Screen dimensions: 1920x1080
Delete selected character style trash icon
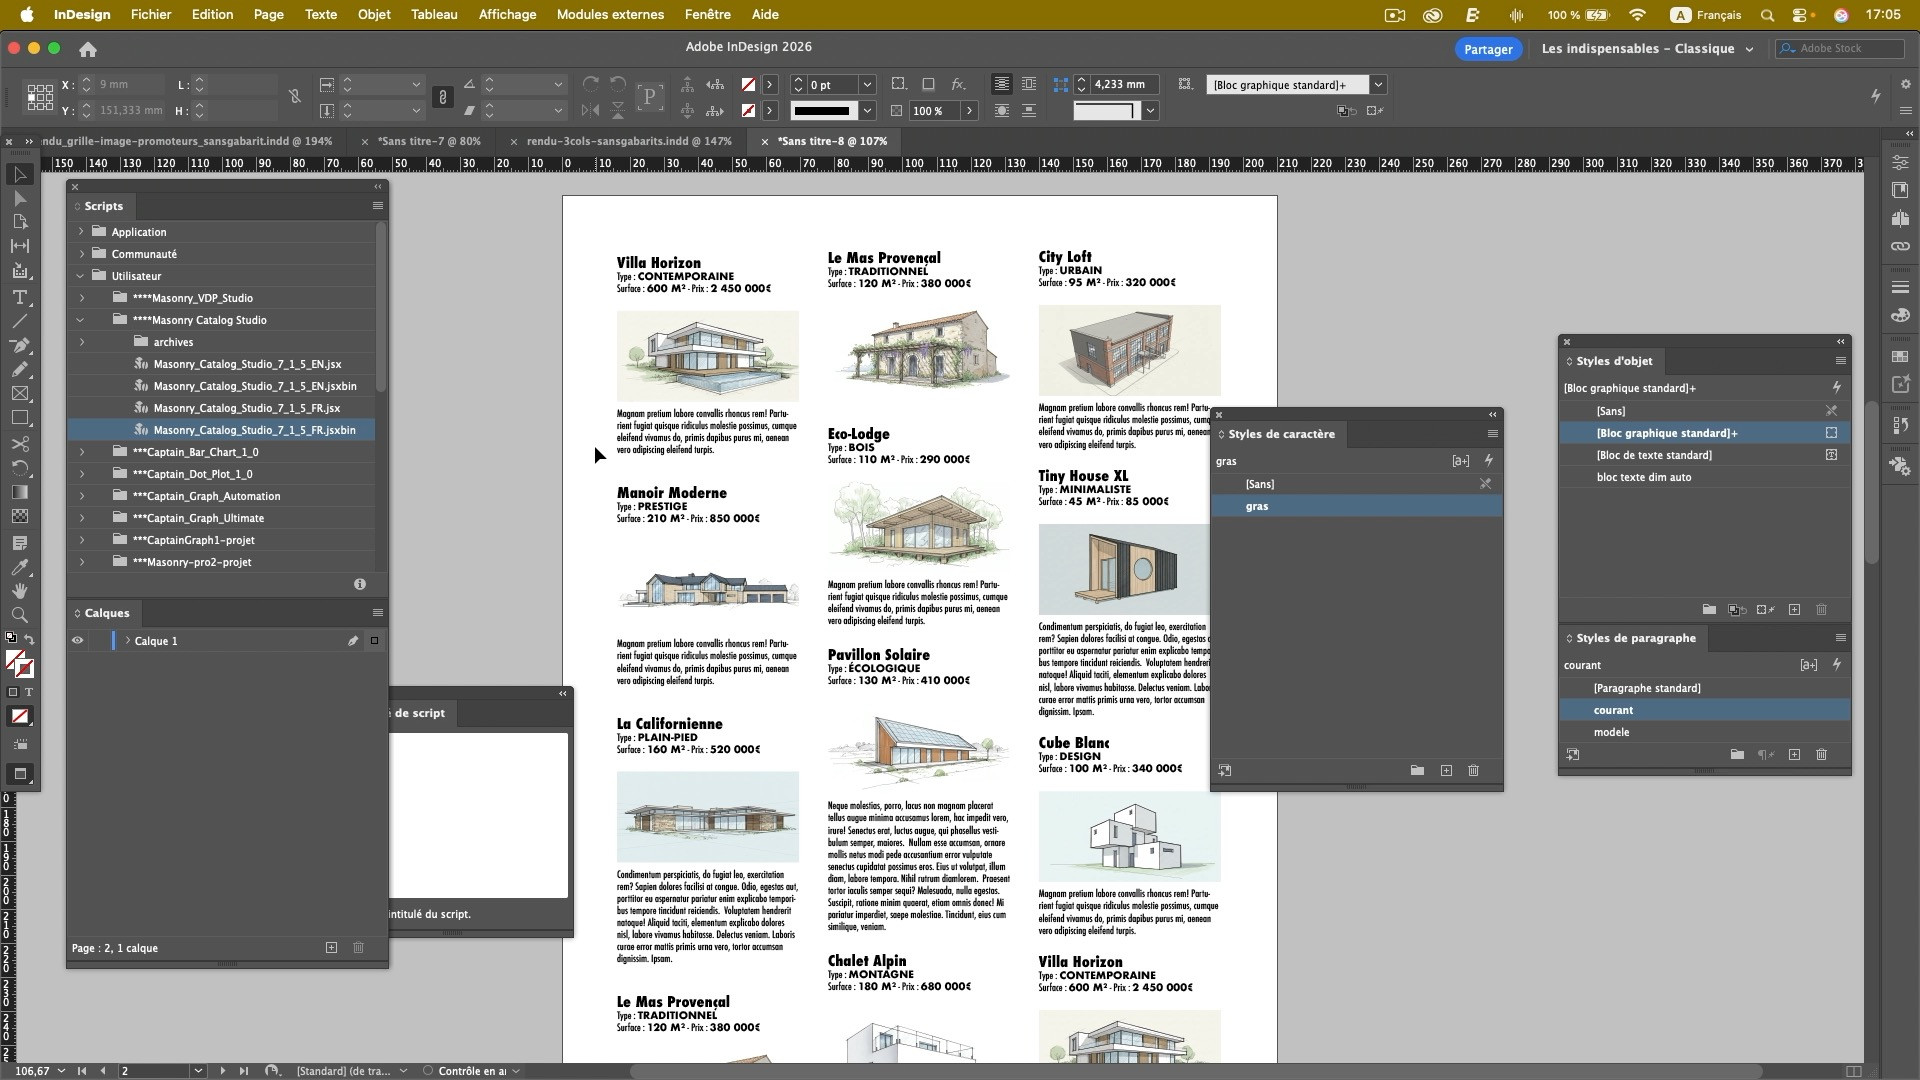(1473, 770)
